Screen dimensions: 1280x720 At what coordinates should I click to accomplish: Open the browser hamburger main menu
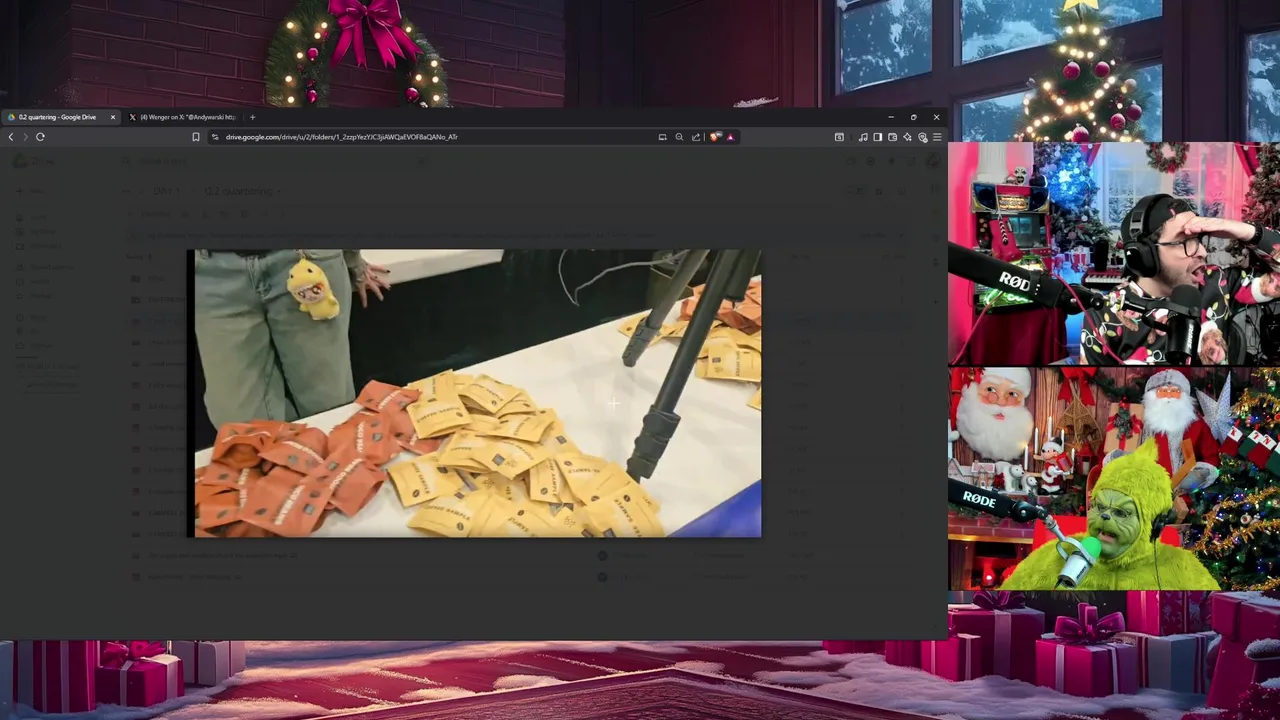[936, 137]
